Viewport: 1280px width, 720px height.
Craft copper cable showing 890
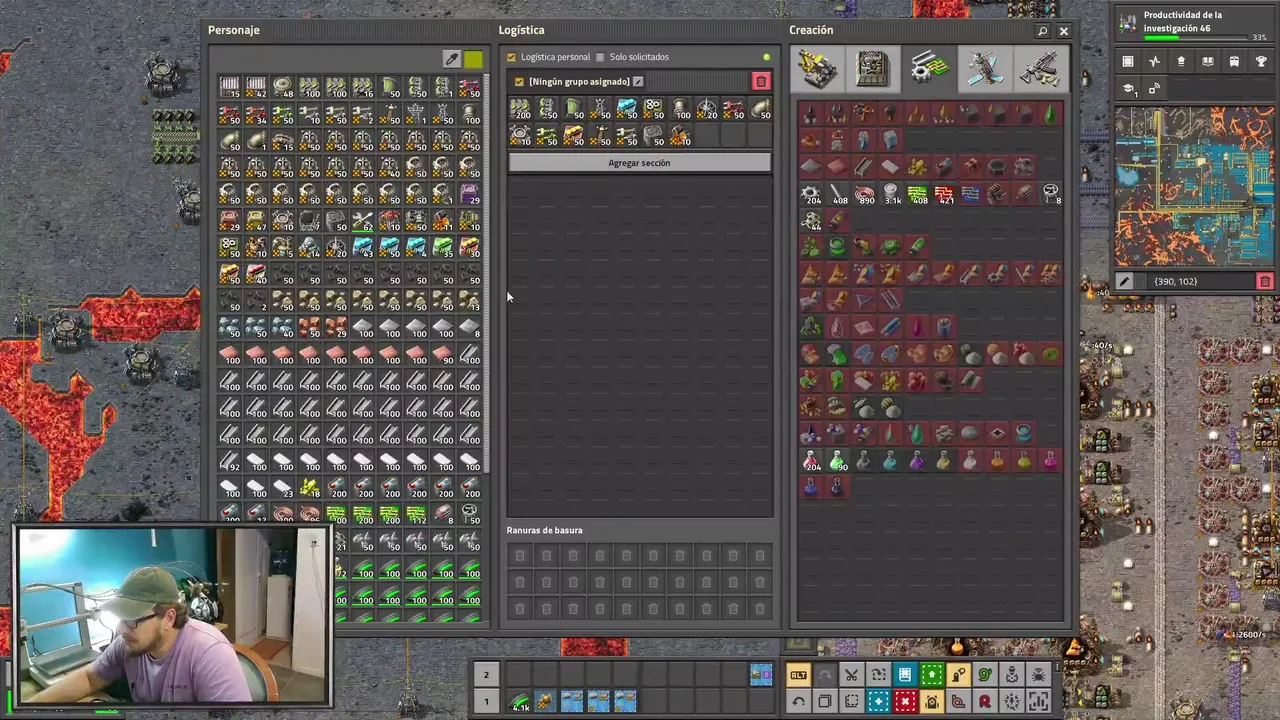click(865, 194)
